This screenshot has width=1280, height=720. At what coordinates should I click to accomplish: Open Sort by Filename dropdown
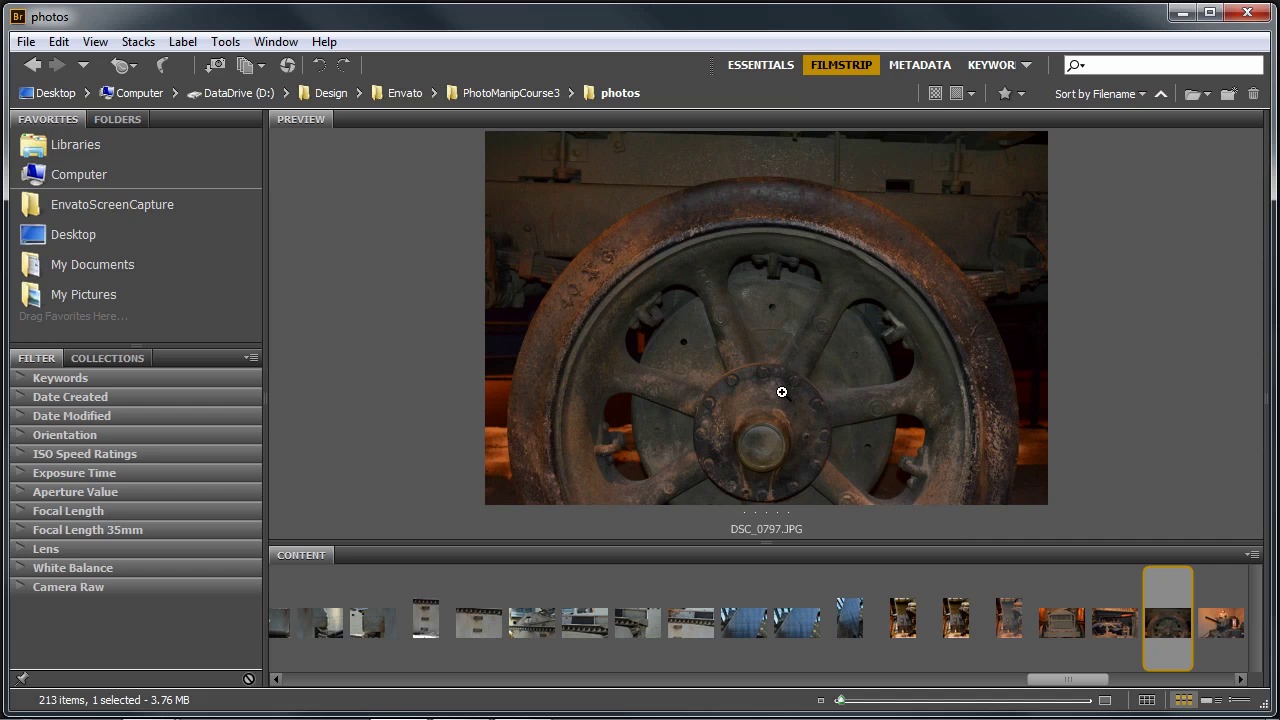(1100, 94)
